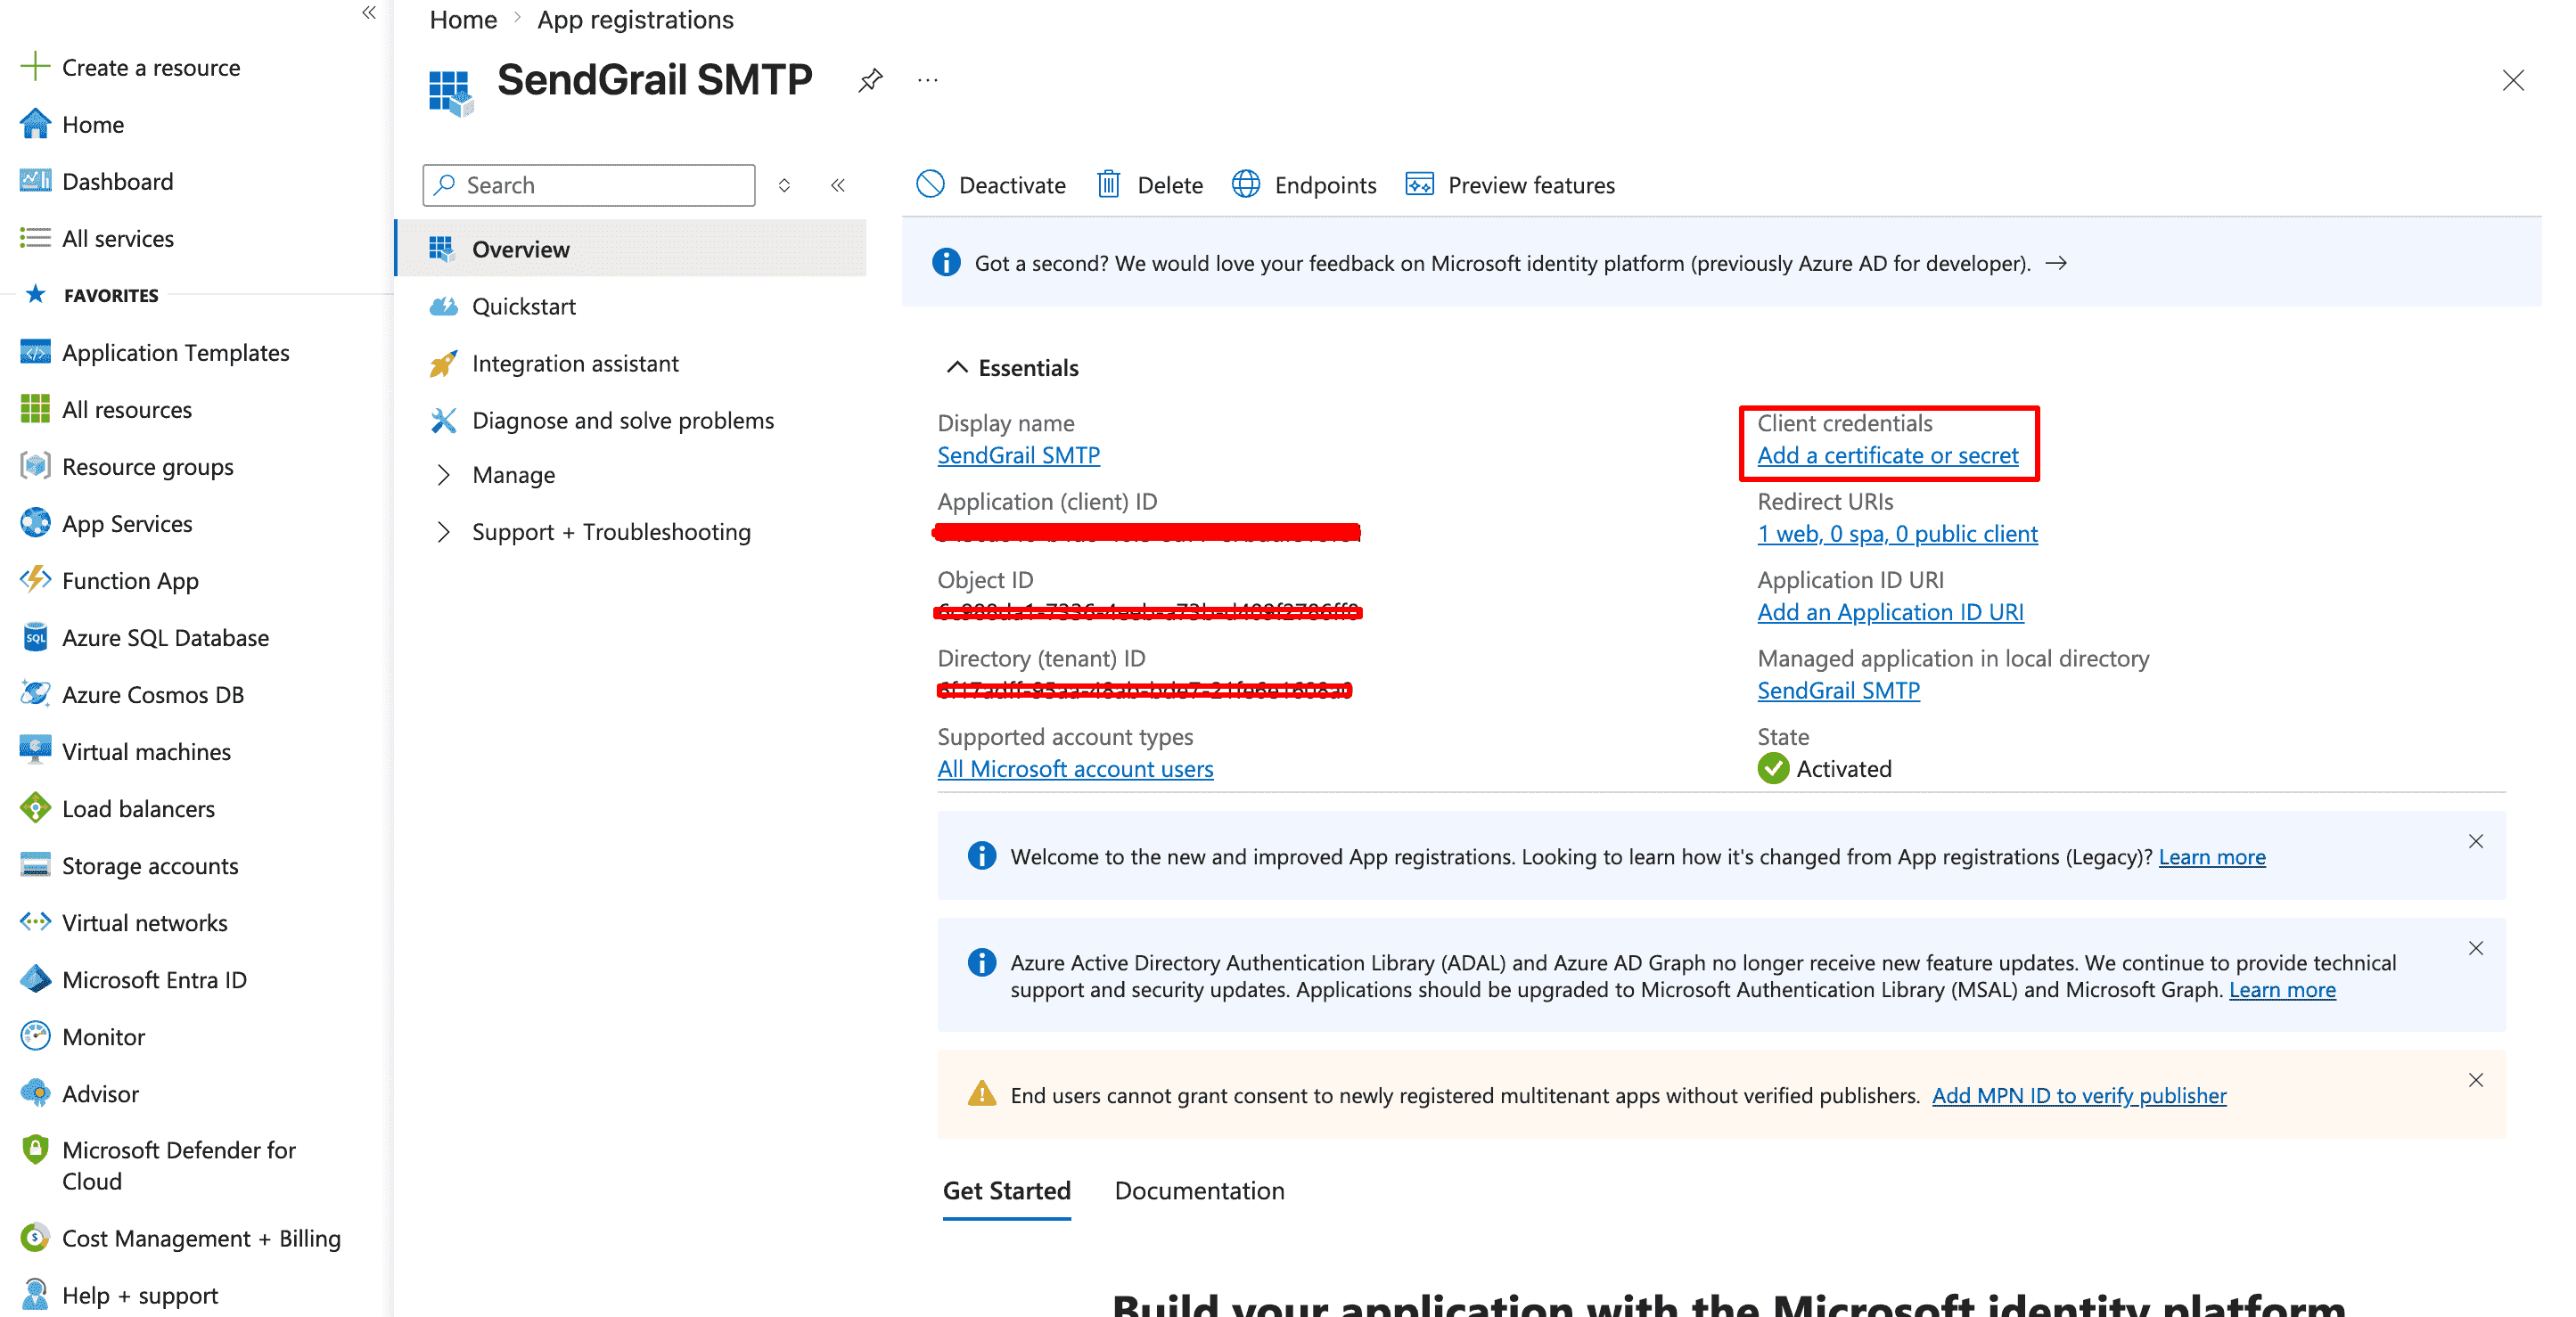The width and height of the screenshot is (2576, 1317).
Task: Close the SendGrail SMTP blade
Action: tap(2513, 80)
